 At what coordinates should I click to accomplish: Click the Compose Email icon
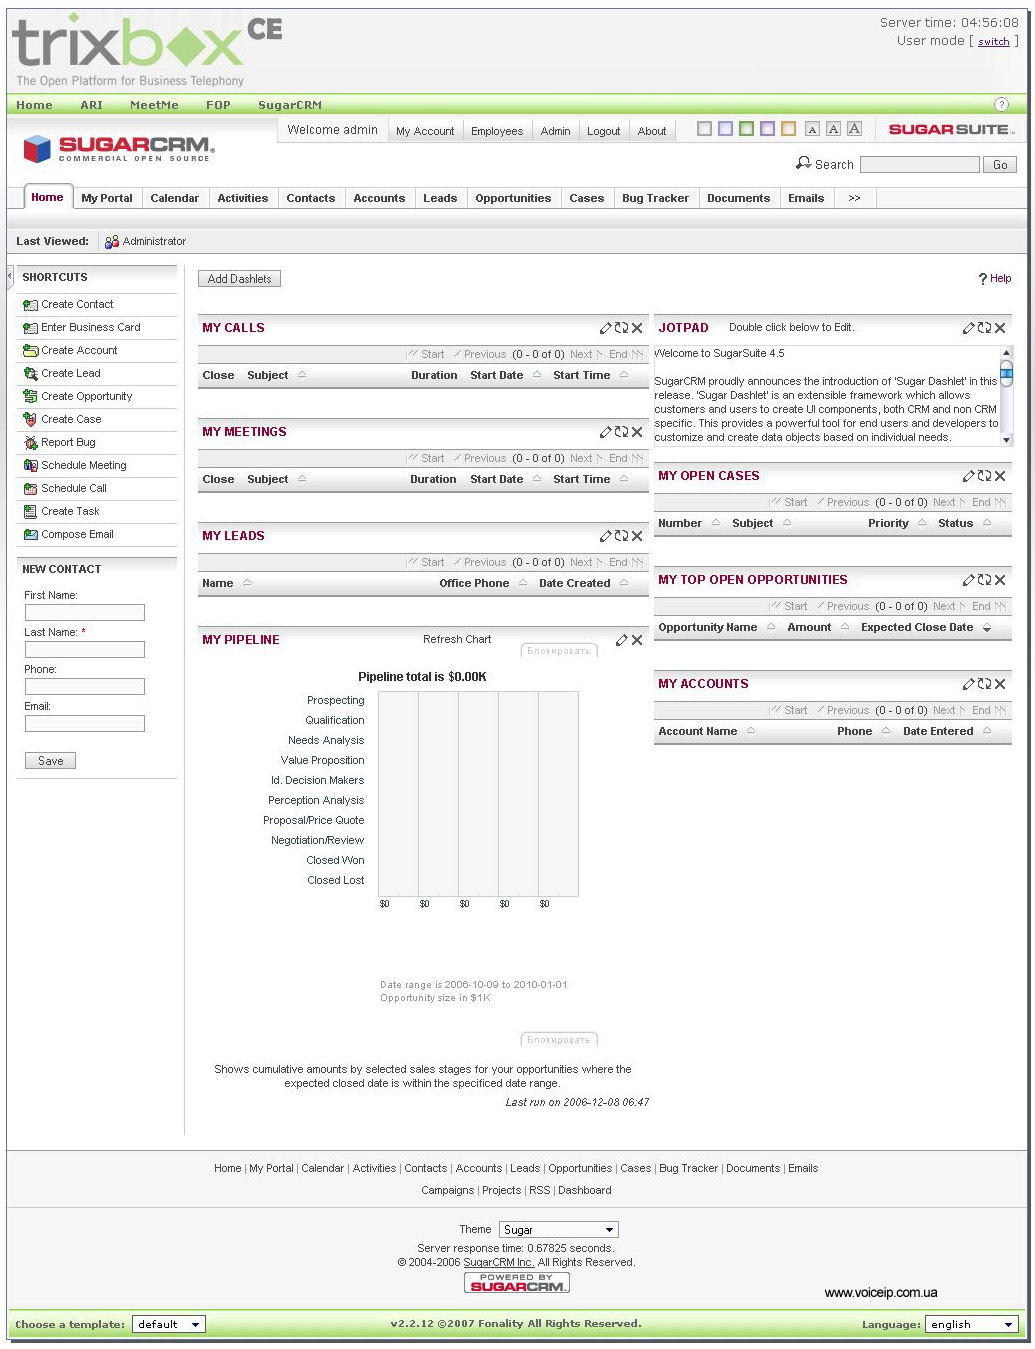coord(30,535)
